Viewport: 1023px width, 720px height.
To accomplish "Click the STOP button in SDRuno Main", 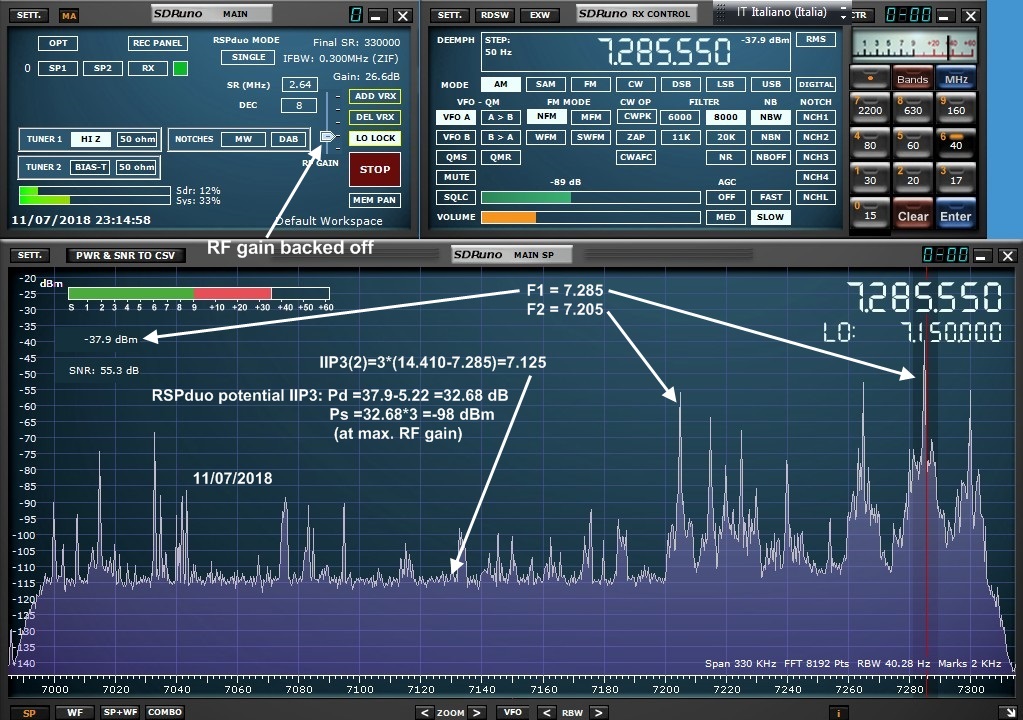I will 374,169.
